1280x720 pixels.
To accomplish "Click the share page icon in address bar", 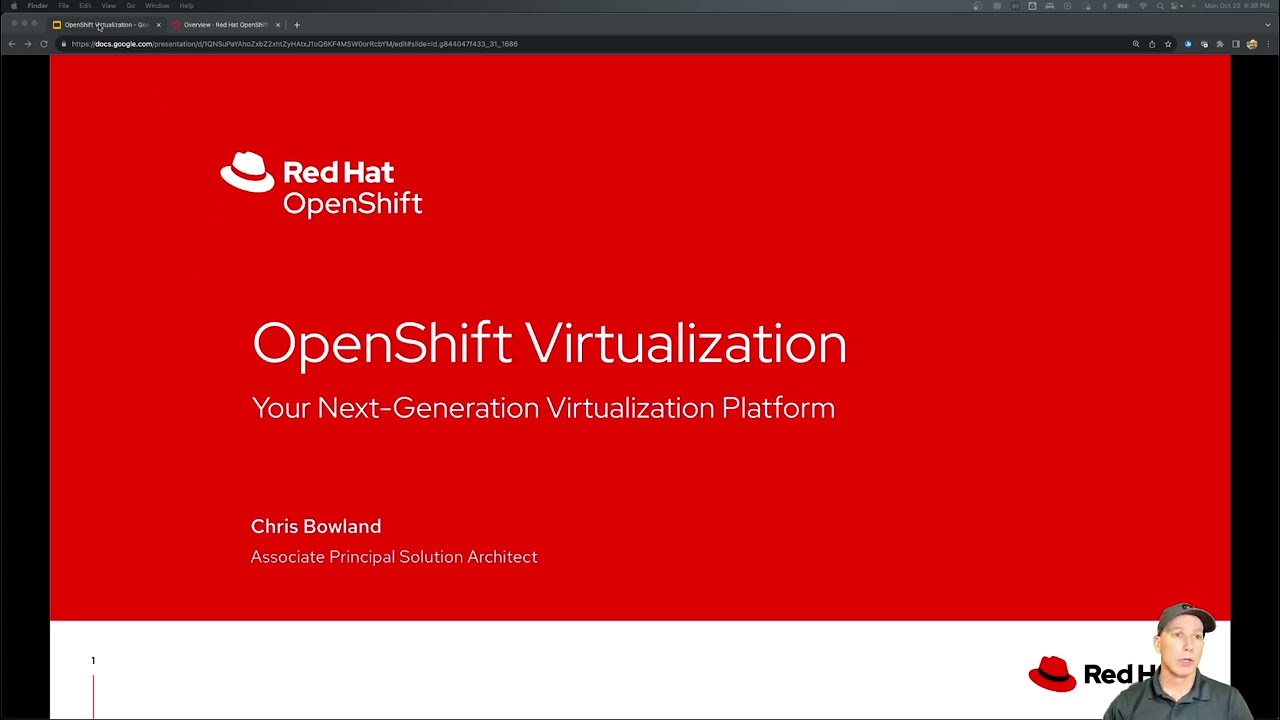I will 1152,44.
